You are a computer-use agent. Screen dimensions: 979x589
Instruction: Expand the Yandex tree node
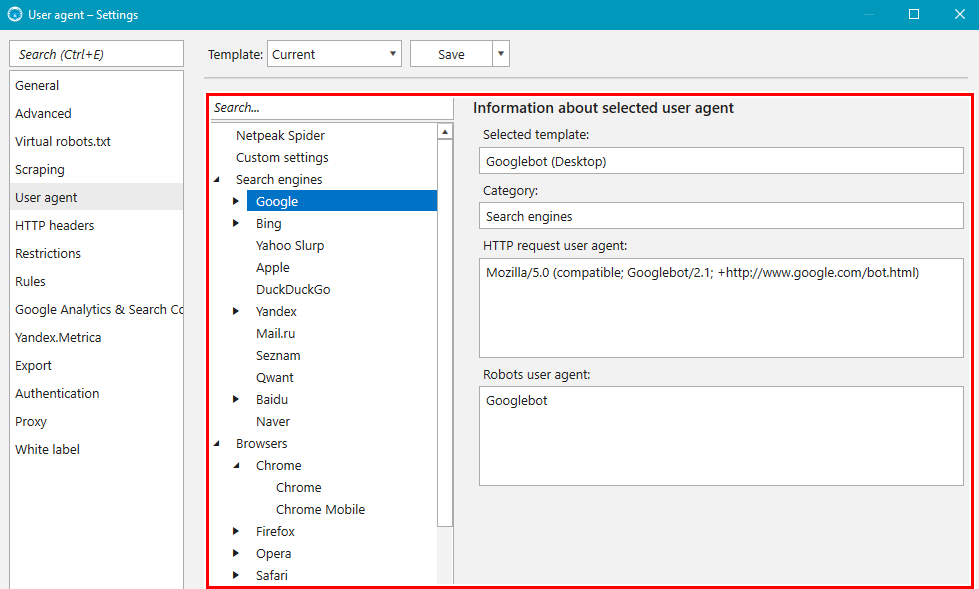coord(236,311)
